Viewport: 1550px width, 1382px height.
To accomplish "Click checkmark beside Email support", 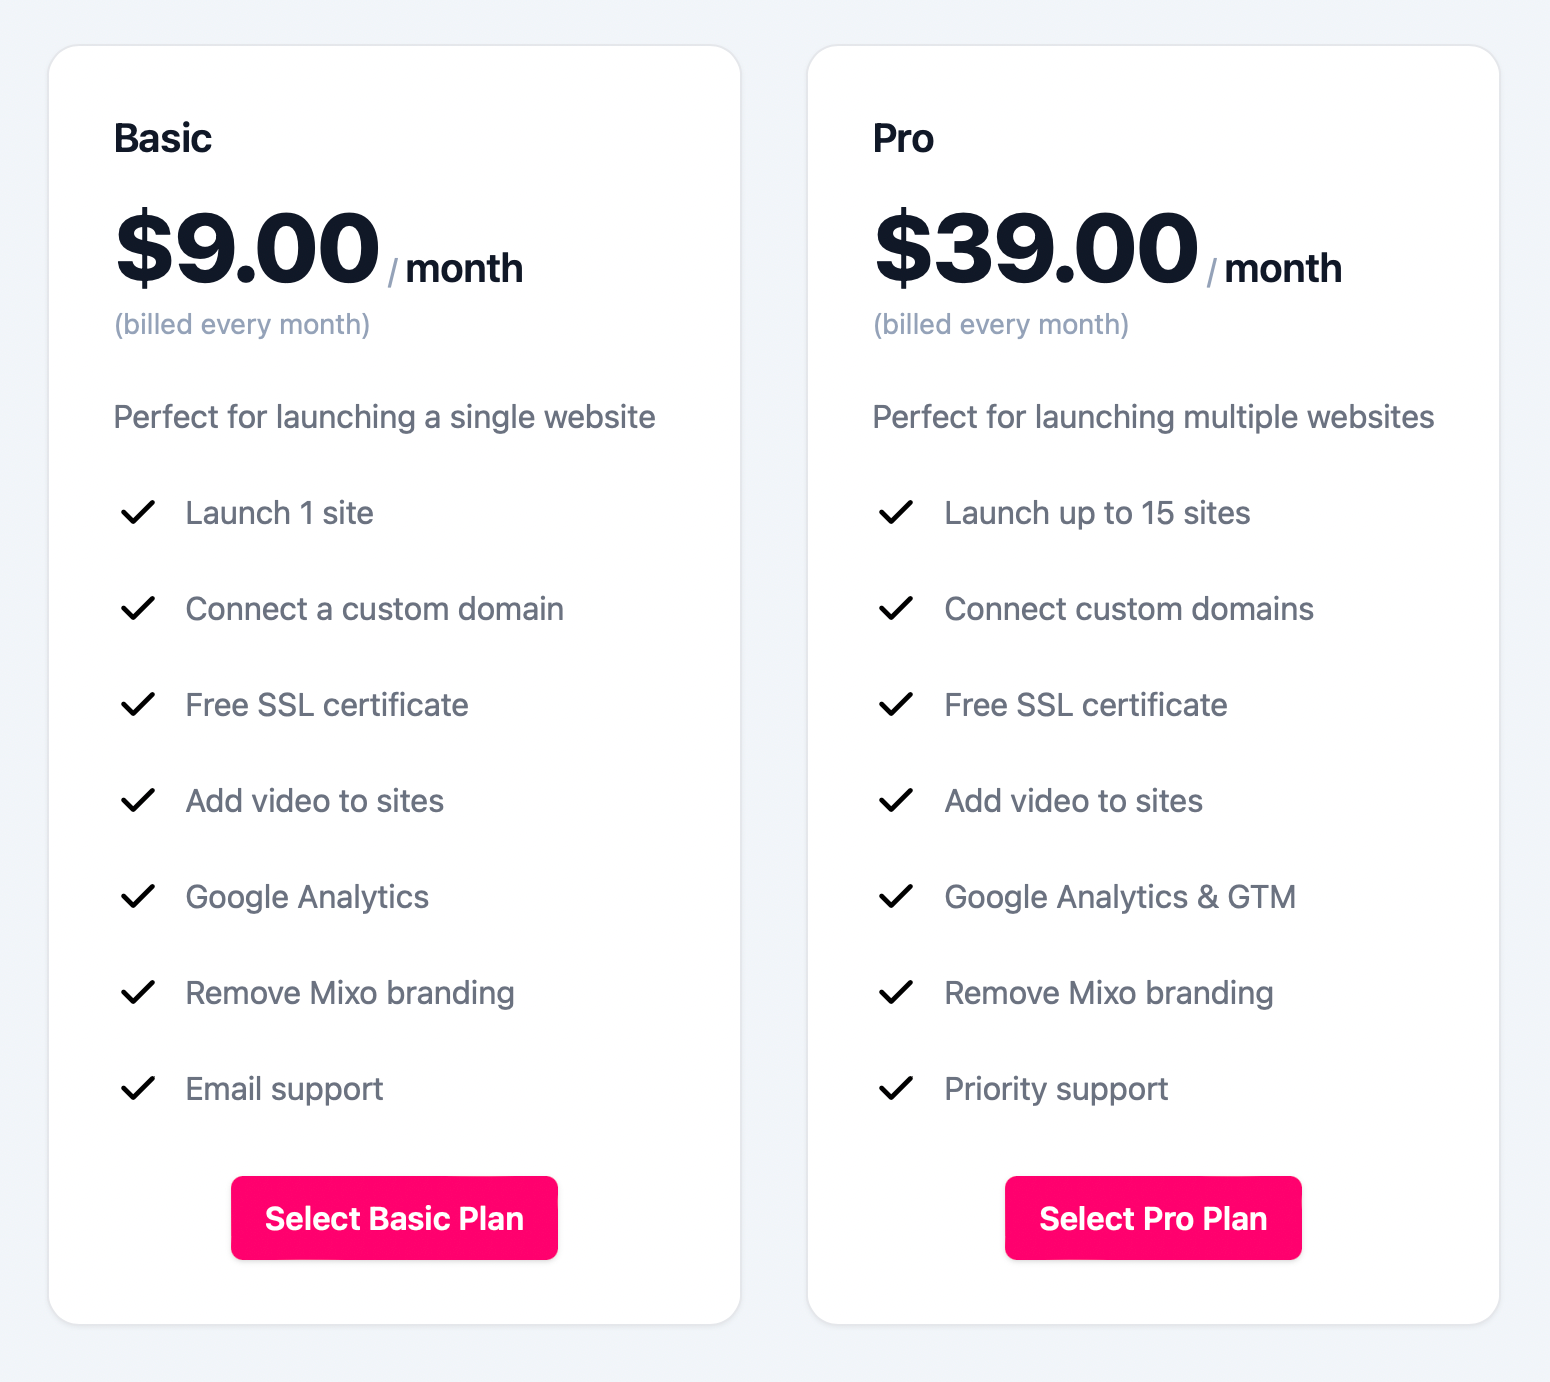I will click(x=138, y=1088).
